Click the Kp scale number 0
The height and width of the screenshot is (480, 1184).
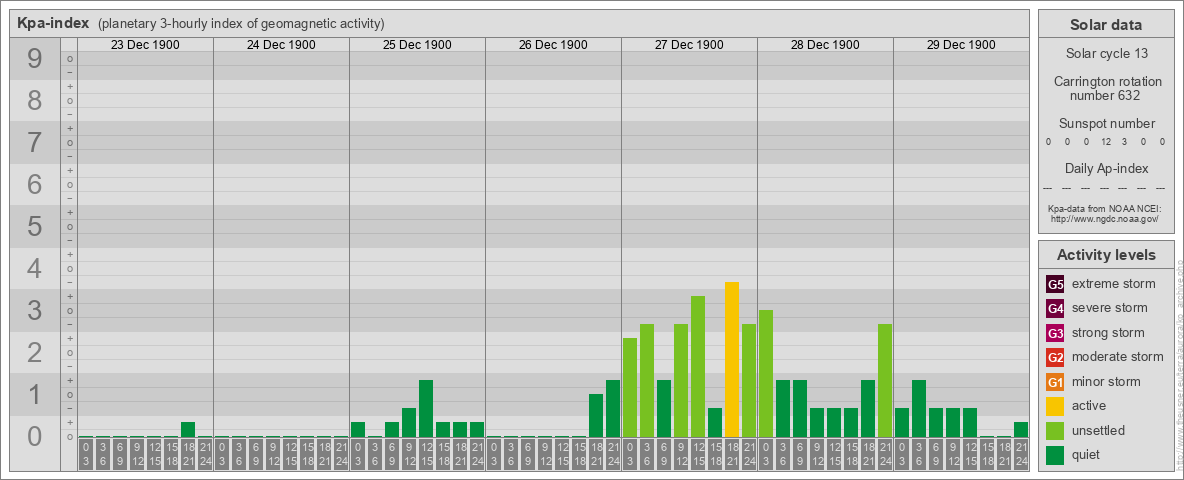point(34,436)
